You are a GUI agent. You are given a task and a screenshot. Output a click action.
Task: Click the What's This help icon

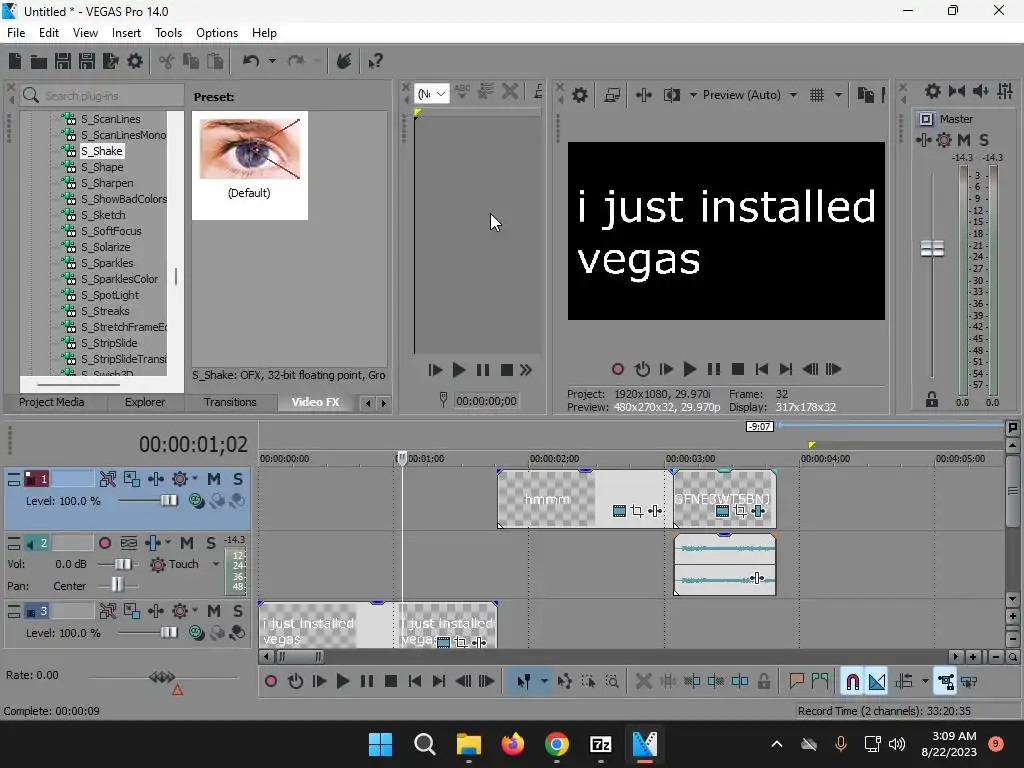[x=375, y=61]
